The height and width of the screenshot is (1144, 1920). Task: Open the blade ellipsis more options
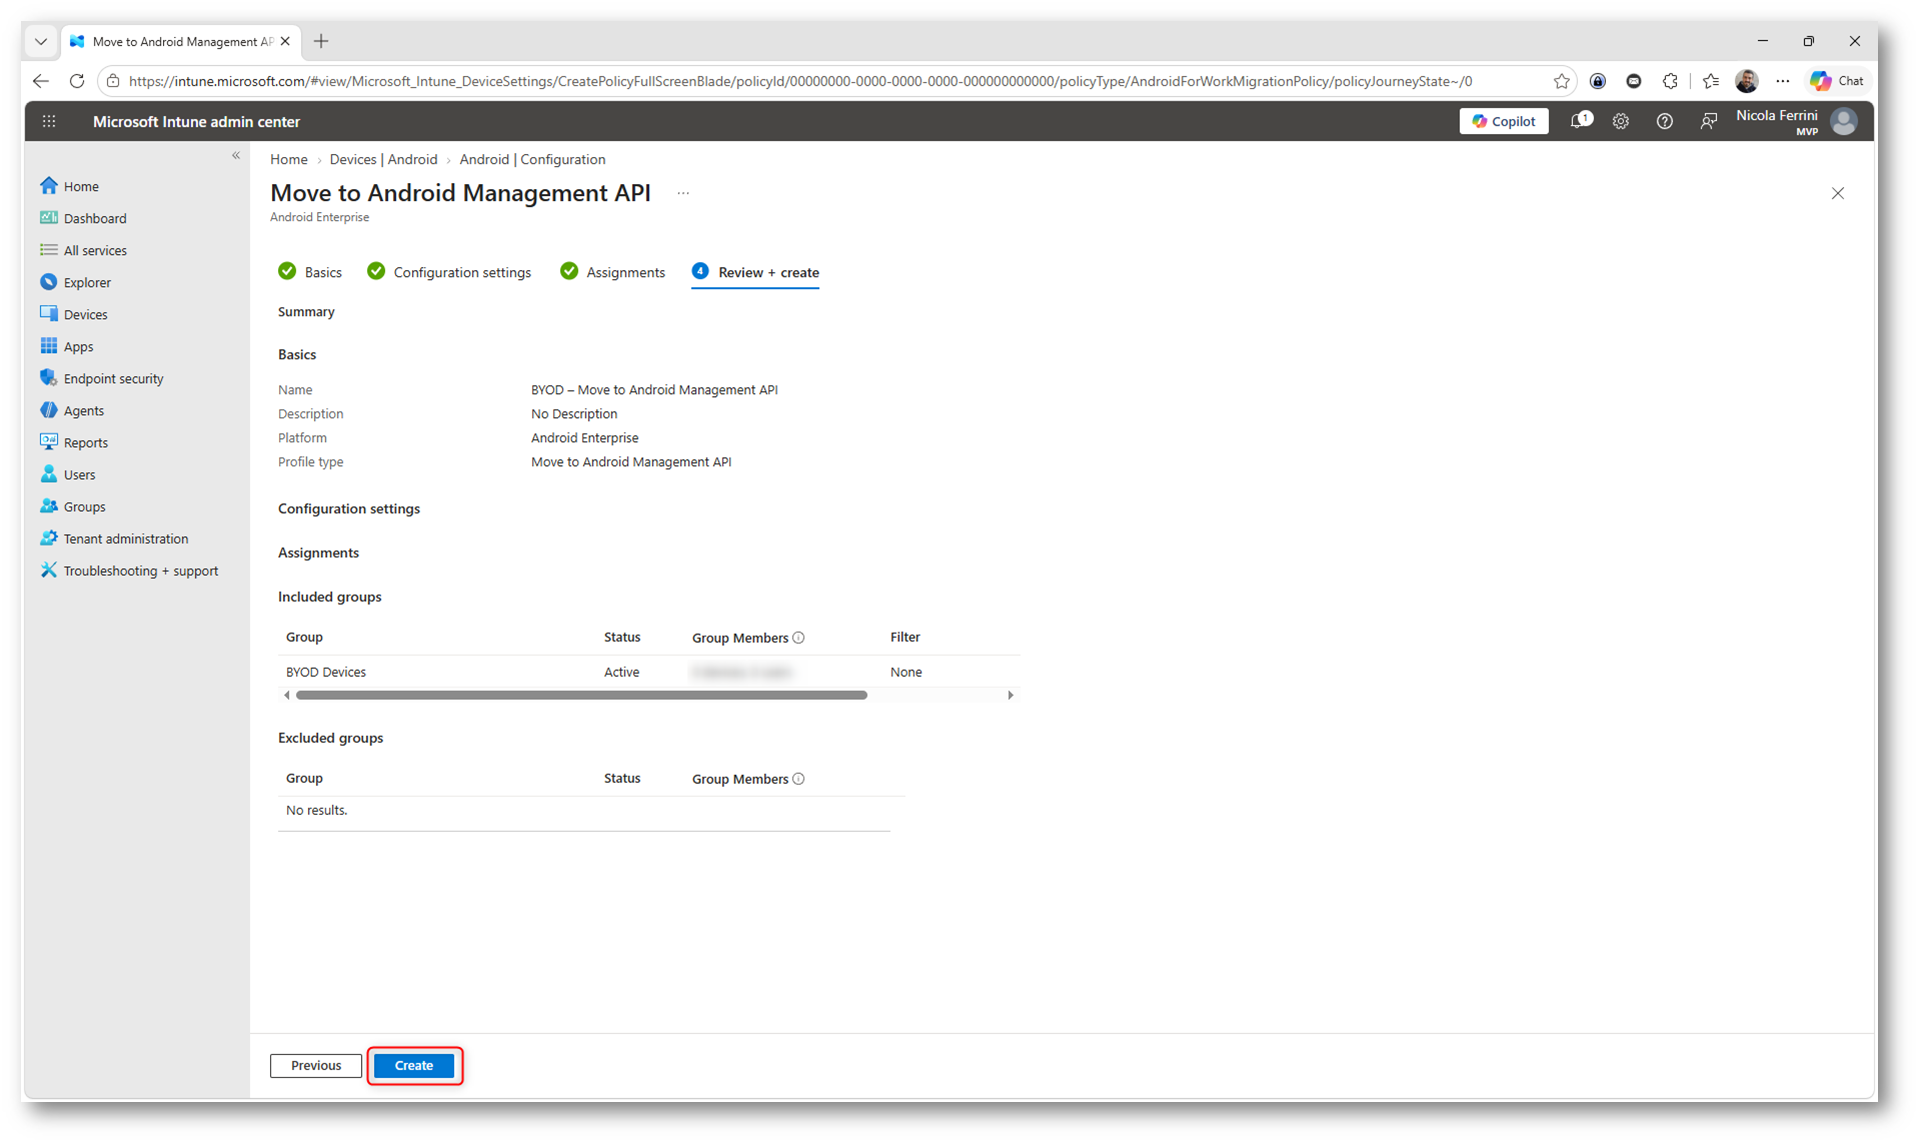coord(683,193)
